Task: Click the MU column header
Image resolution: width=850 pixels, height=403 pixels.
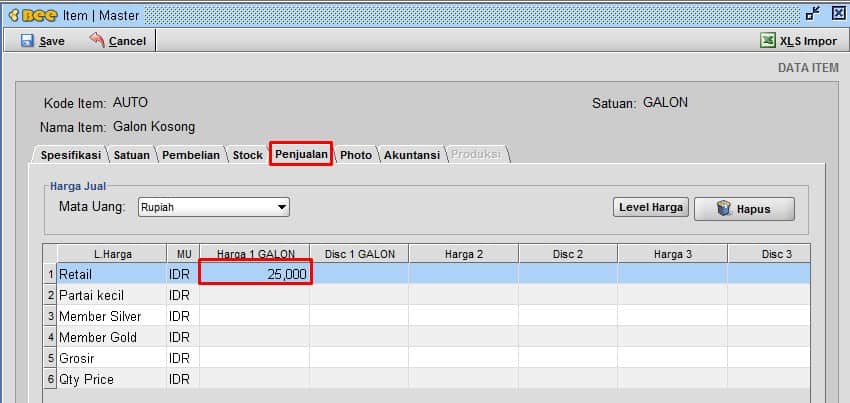Action: [x=183, y=254]
